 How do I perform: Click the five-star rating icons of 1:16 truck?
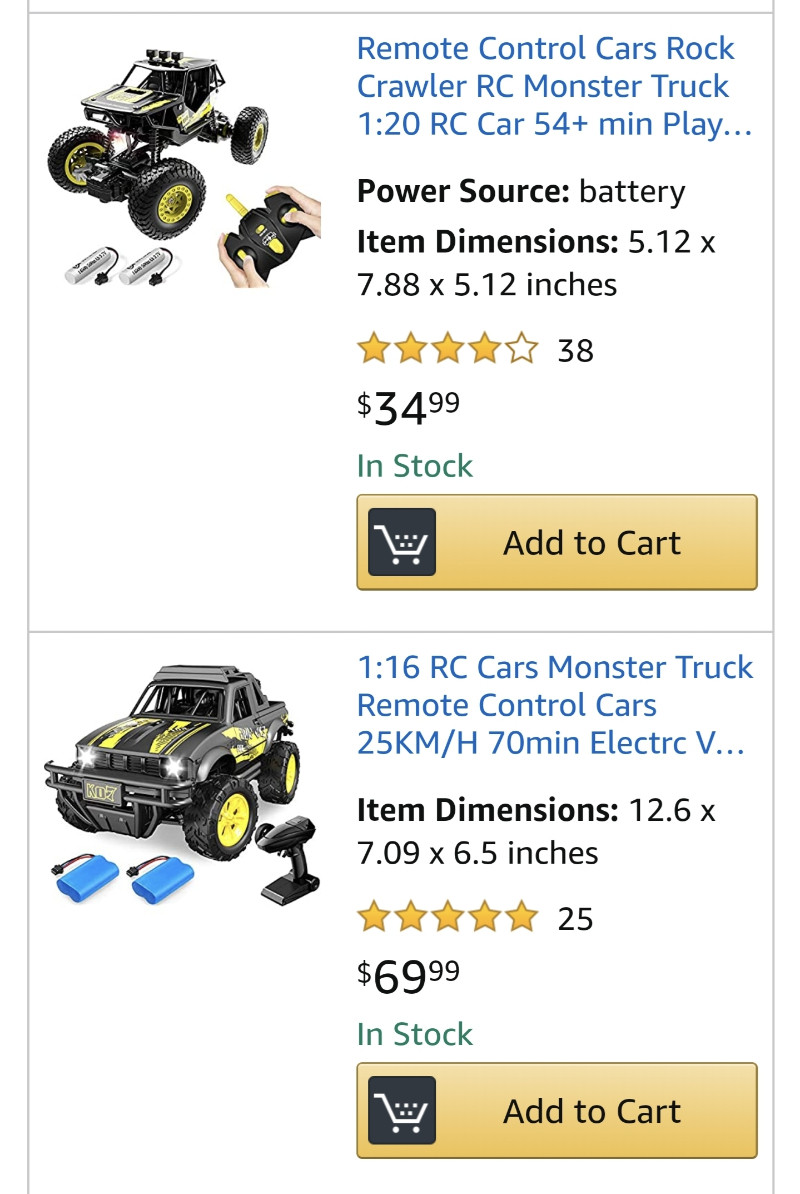(x=448, y=917)
